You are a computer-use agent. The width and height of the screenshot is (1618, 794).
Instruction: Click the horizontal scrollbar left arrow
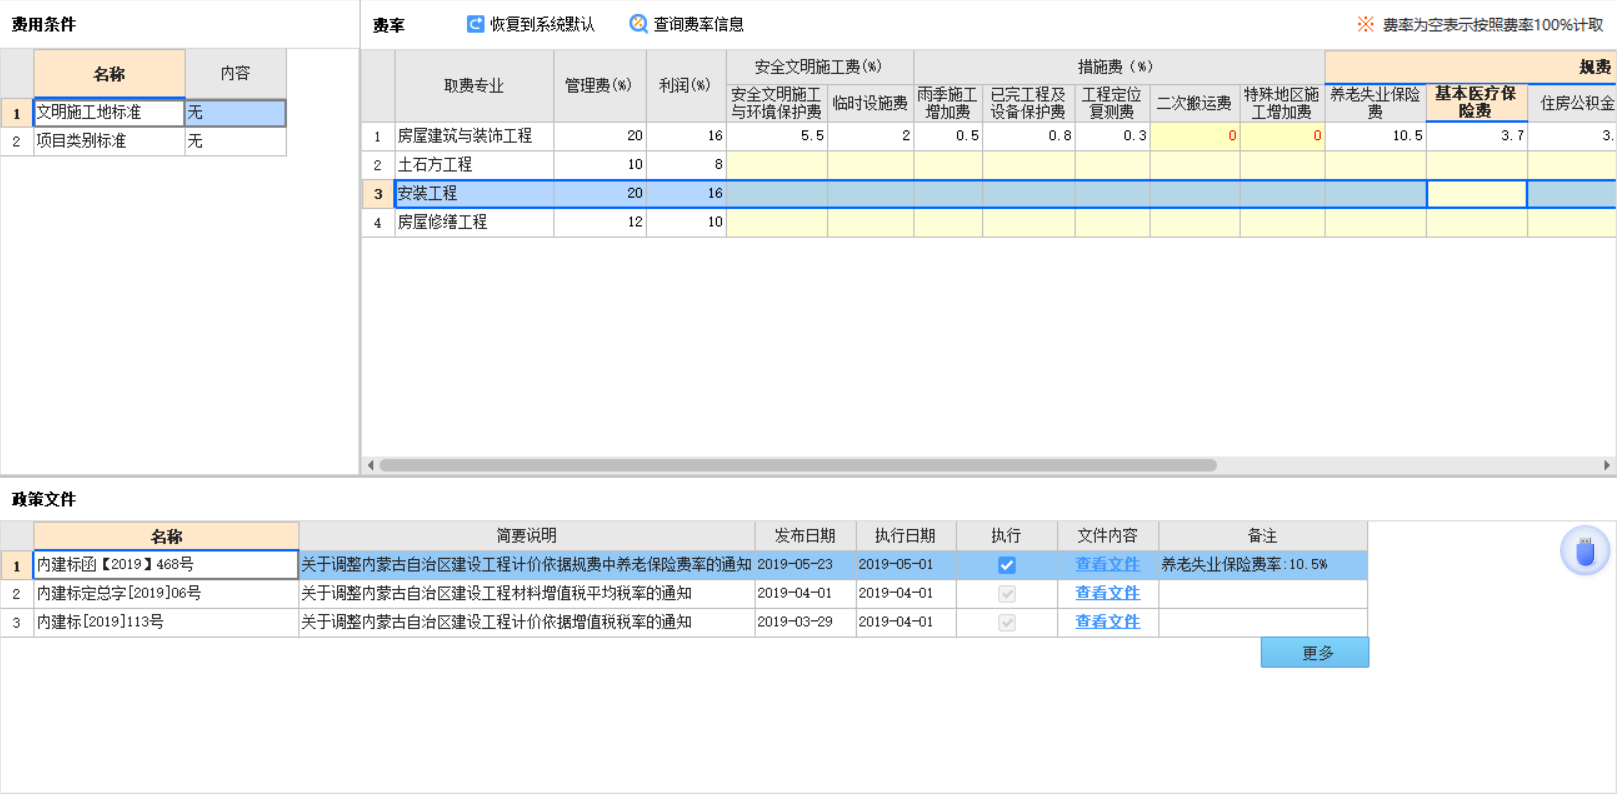coord(371,465)
